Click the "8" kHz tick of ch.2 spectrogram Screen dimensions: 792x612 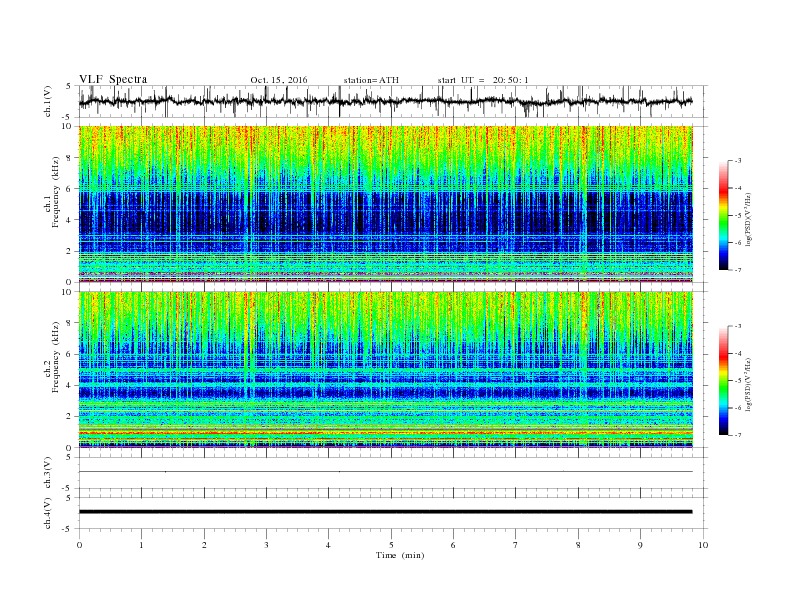pyautogui.click(x=70, y=323)
